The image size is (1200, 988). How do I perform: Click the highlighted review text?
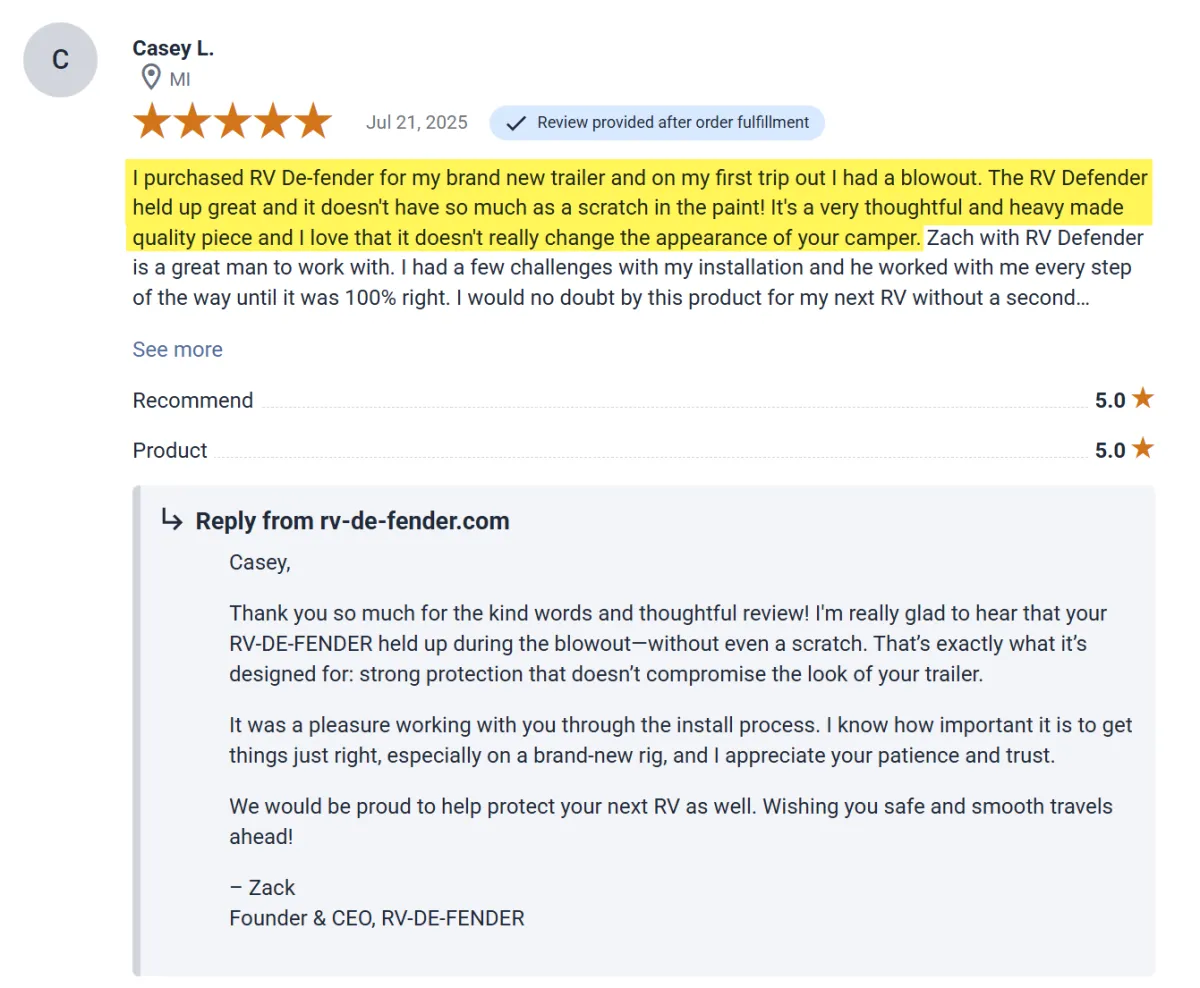640,208
